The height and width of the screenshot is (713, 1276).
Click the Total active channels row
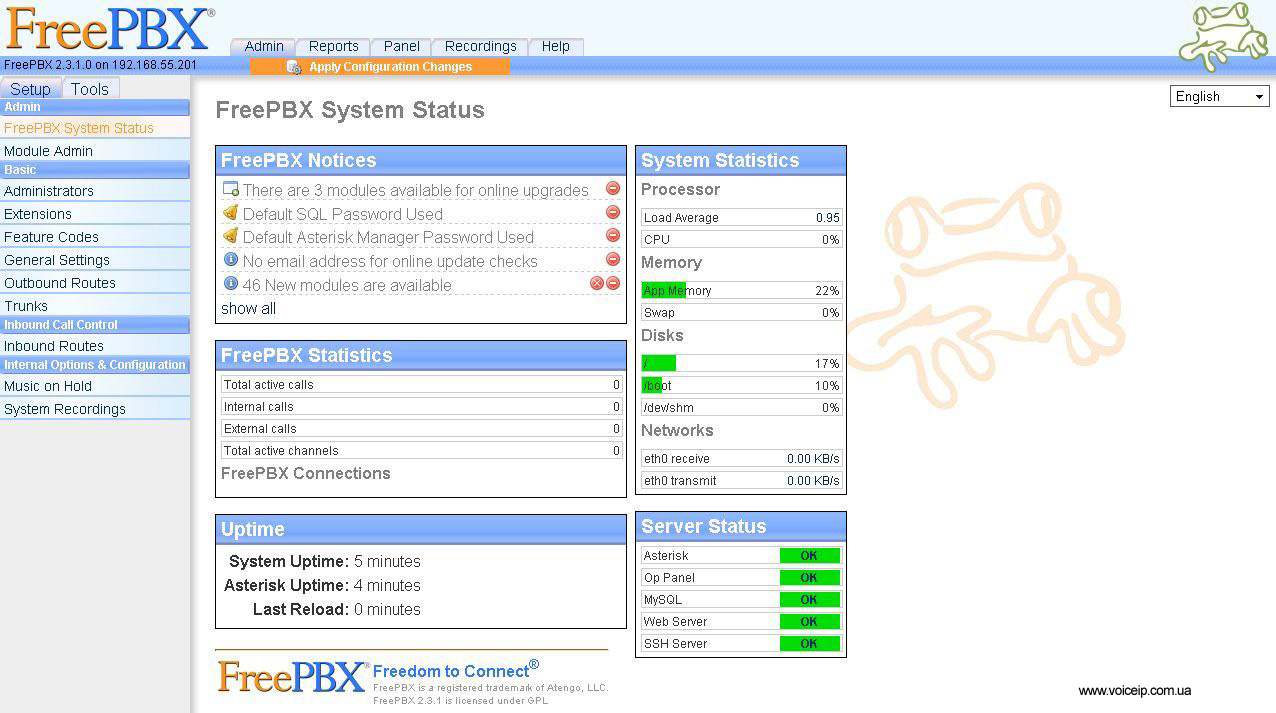(421, 450)
